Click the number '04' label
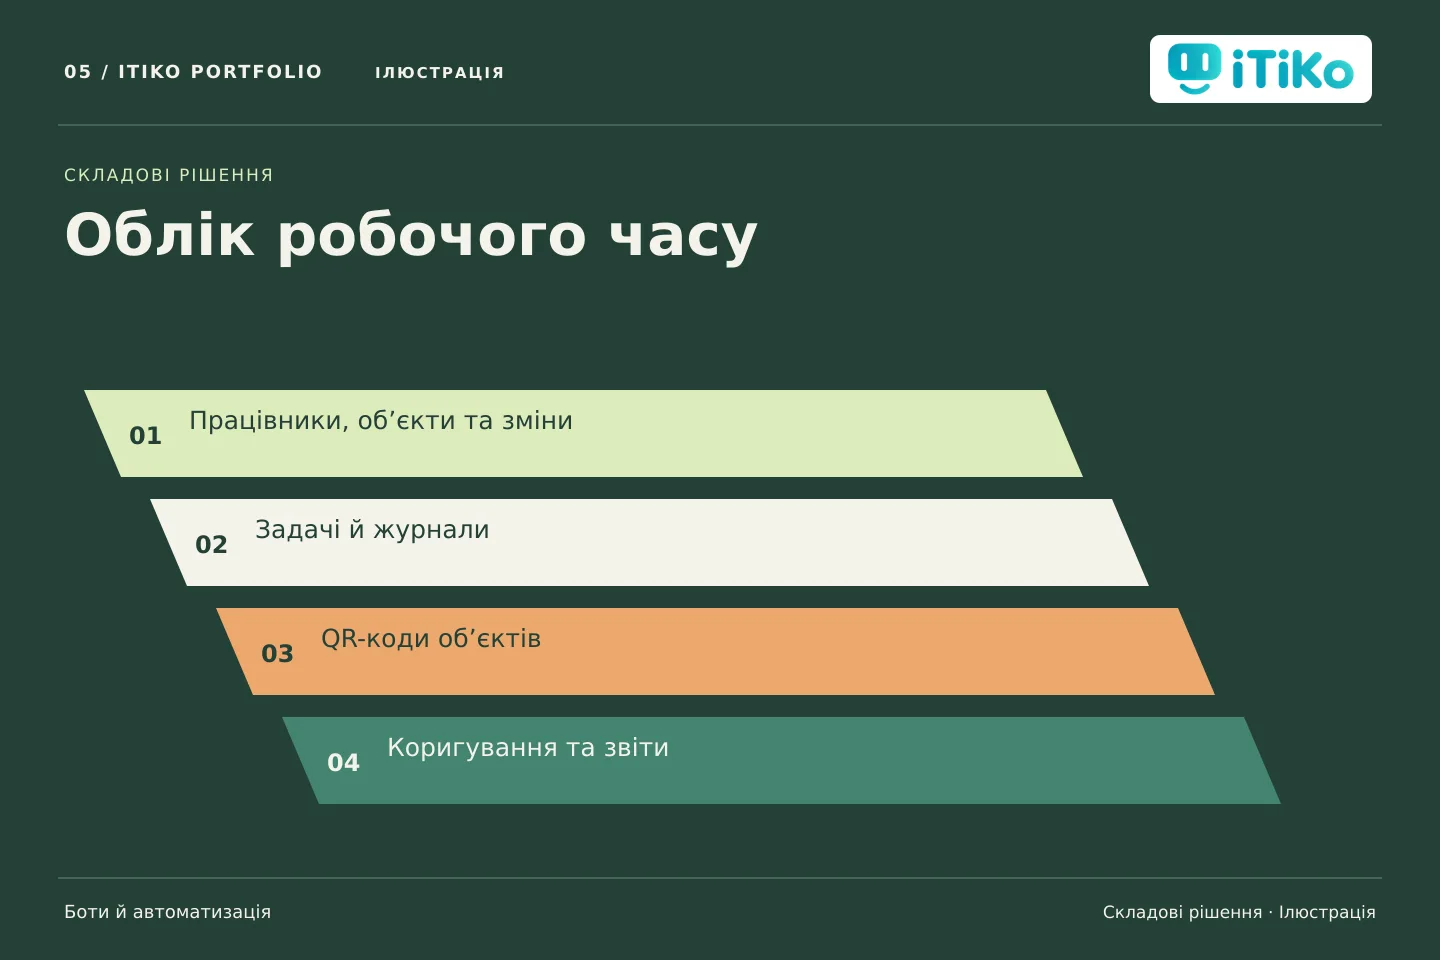This screenshot has height=960, width=1440. tap(343, 763)
